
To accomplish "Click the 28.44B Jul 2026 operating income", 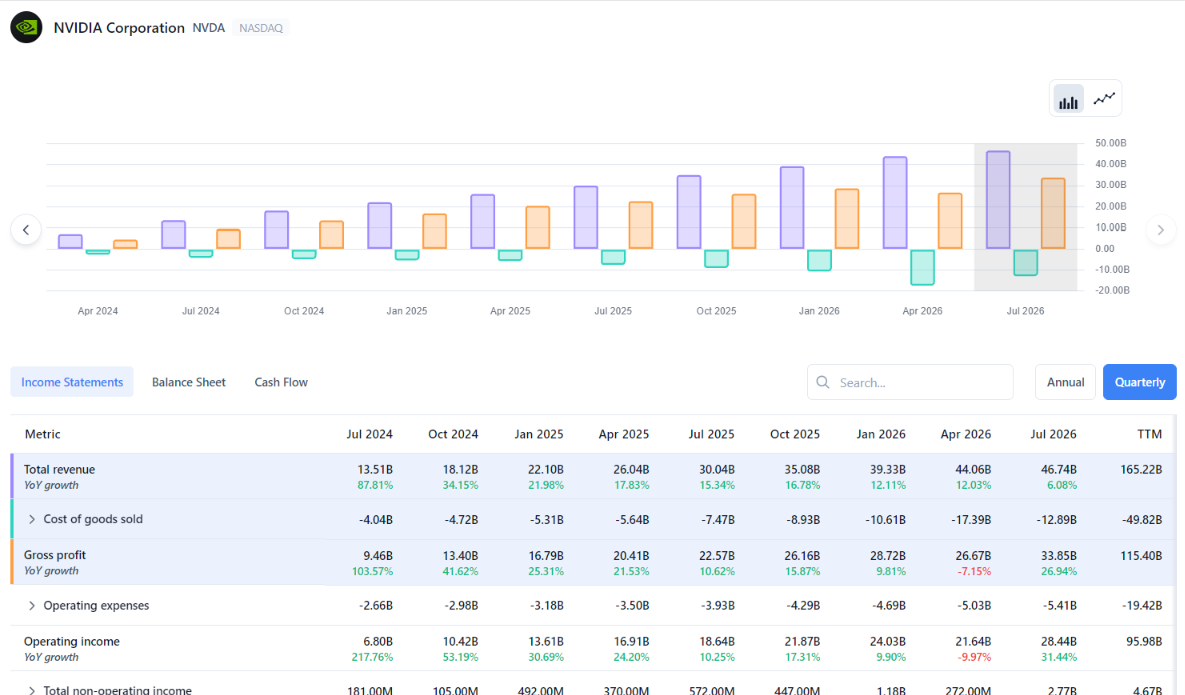I will click(x=1059, y=641).
